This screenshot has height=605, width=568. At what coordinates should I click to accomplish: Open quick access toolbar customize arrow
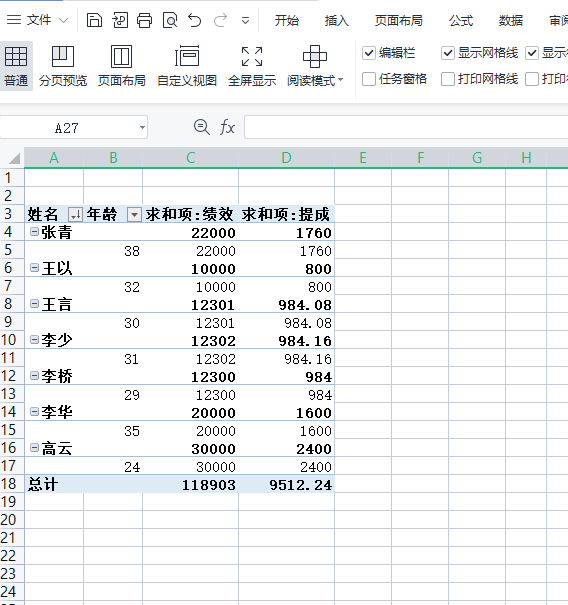click(245, 20)
